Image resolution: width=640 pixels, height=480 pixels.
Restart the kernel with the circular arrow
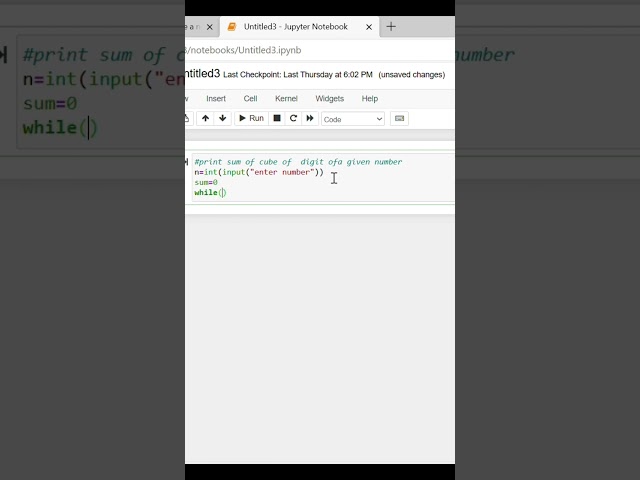[x=293, y=118]
